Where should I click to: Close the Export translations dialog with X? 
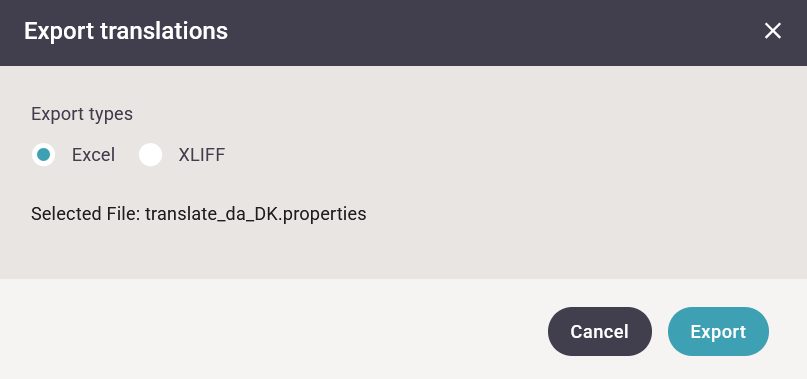click(773, 31)
